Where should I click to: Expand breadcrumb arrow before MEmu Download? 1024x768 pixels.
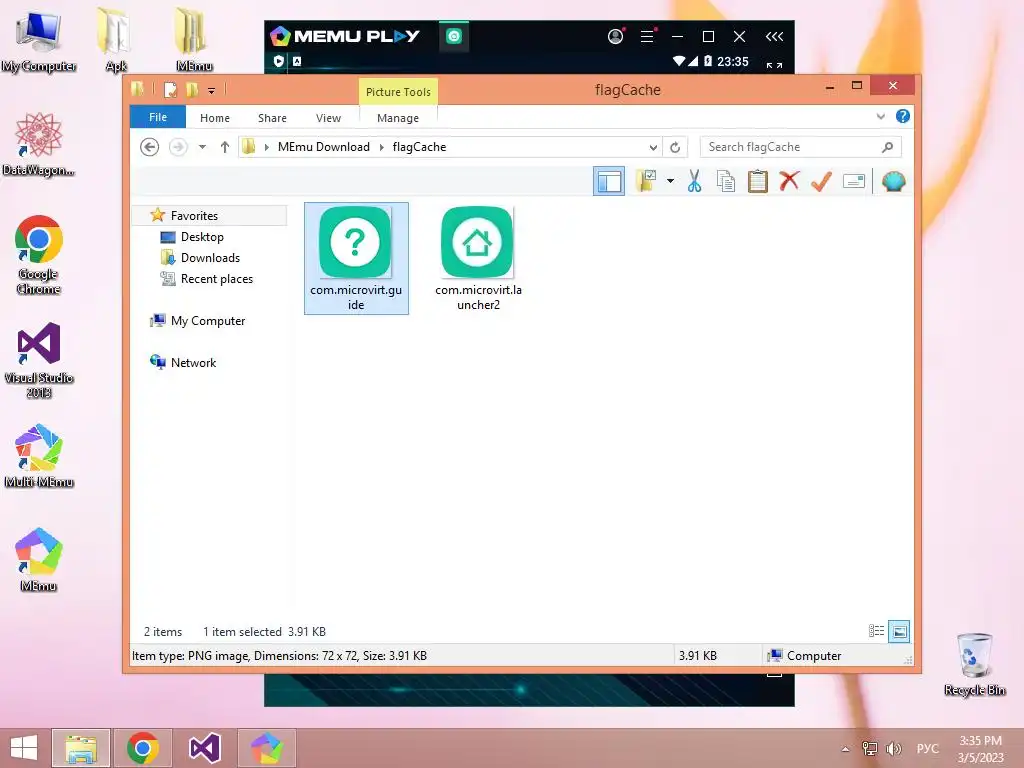[x=266, y=148]
